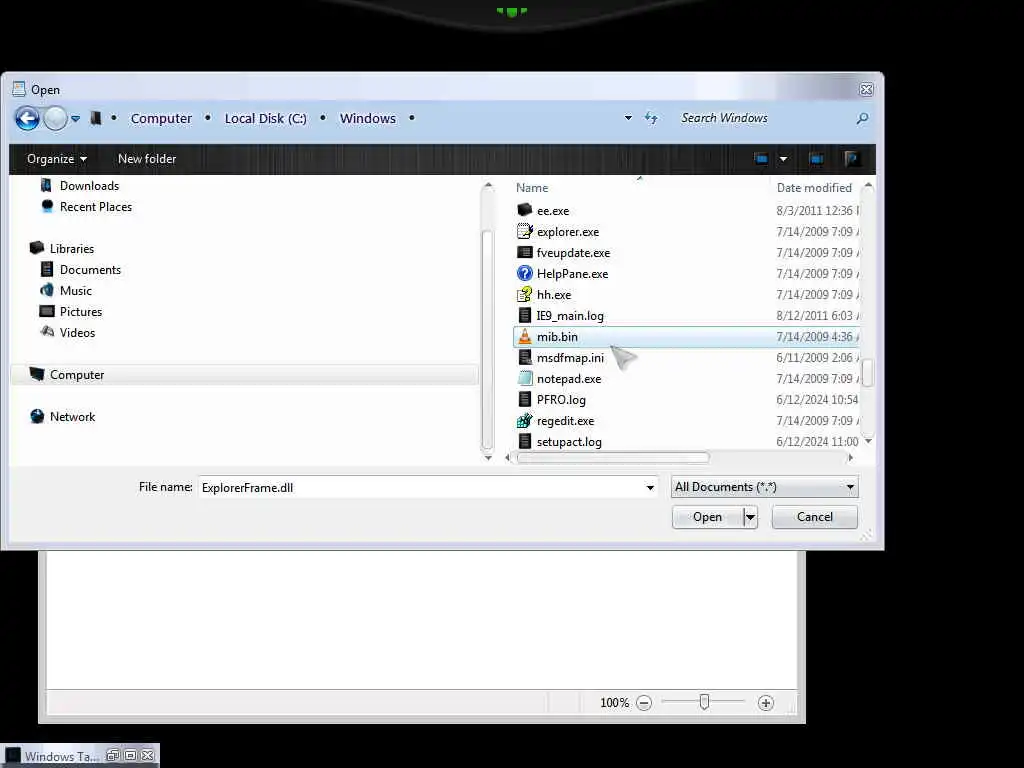Click the File name text field
Screen dimensions: 1024x768
coord(421,487)
